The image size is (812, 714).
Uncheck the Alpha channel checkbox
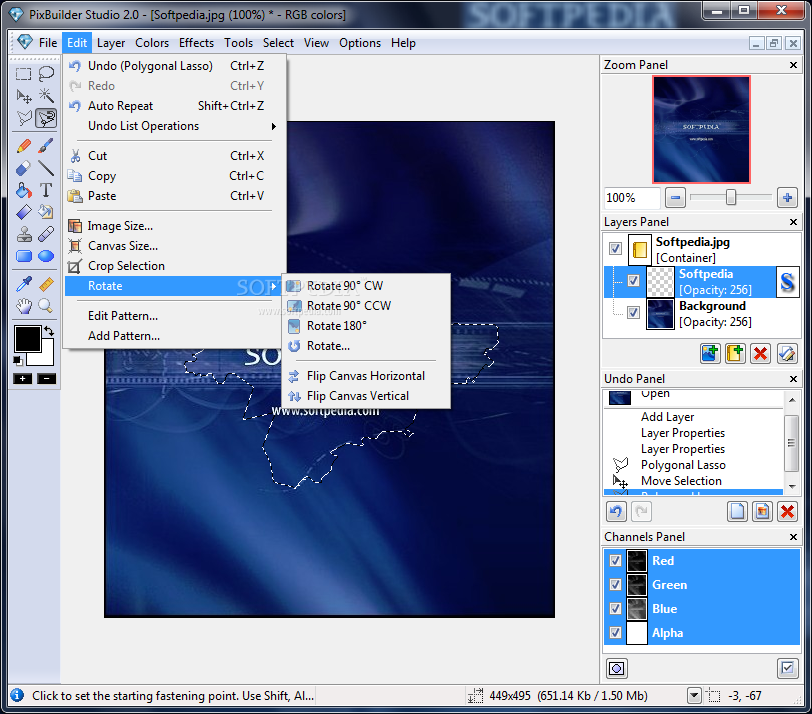click(x=615, y=632)
